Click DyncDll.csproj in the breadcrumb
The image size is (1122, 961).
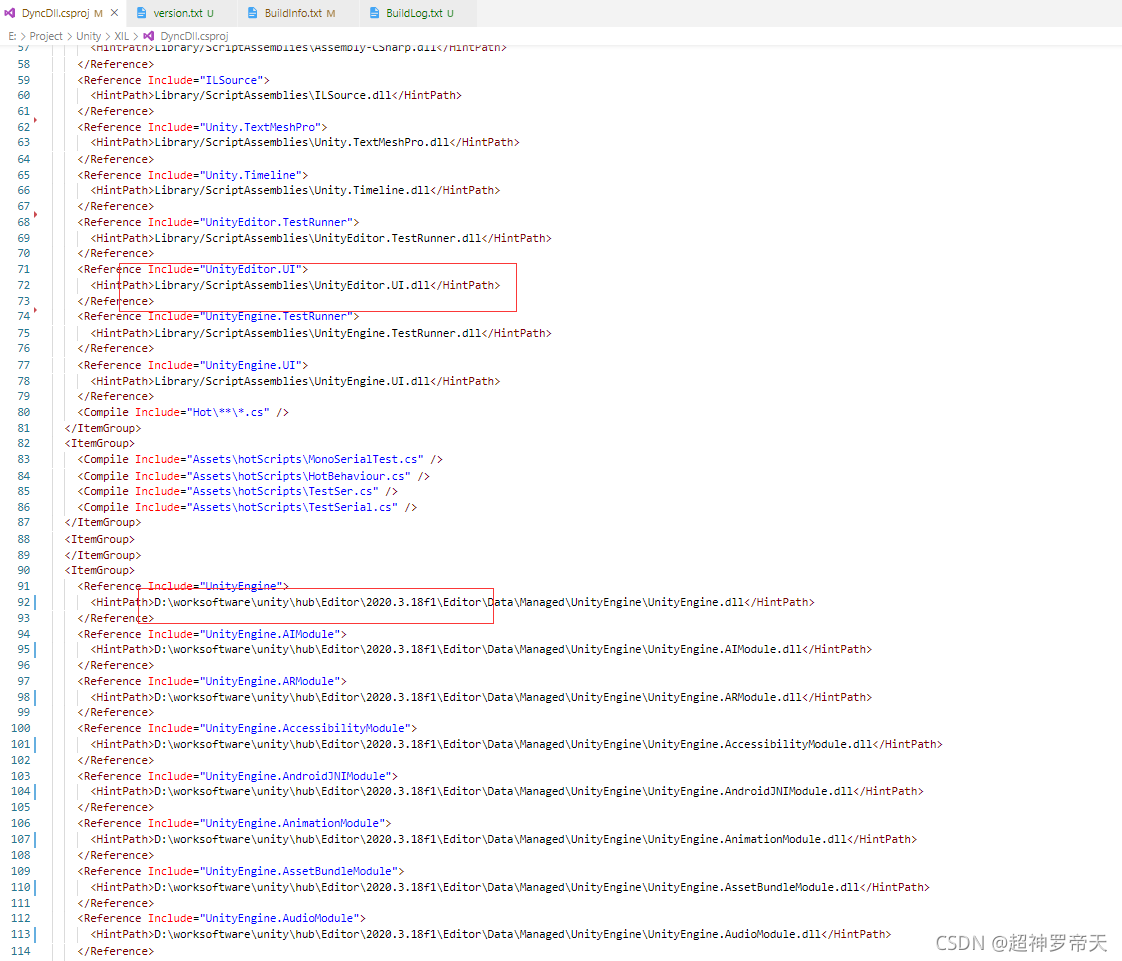194,36
